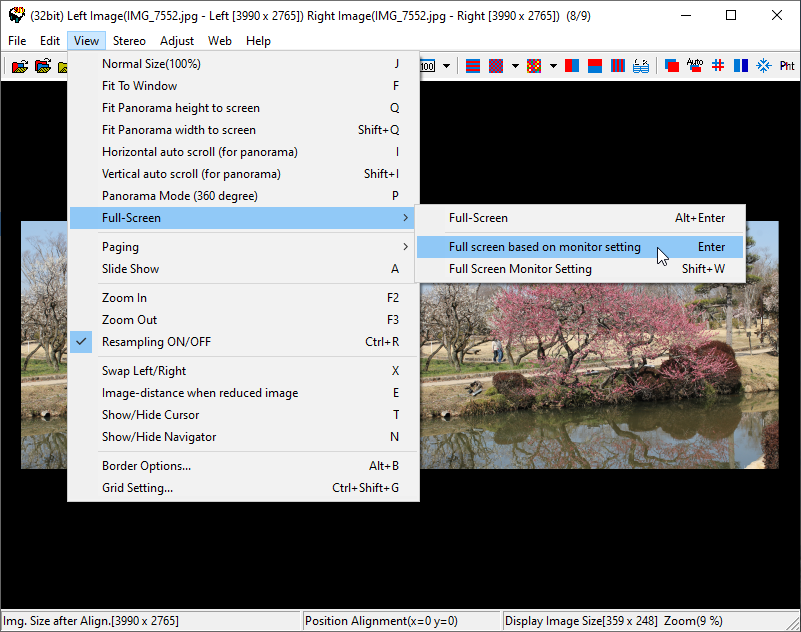Click the Open Left/Right Images double-folder icon

click(42, 66)
